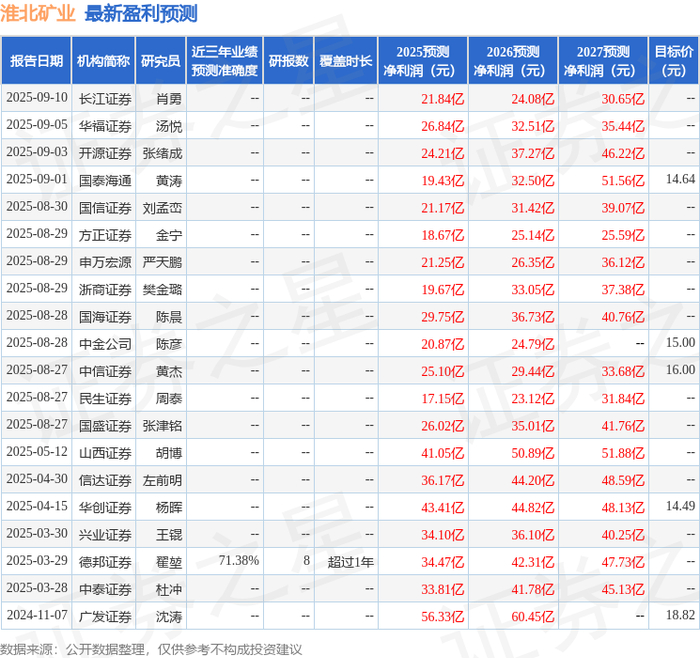Viewport: 700px width, 658px height.
Task: Click institution 浙商证券
Action: point(105,289)
